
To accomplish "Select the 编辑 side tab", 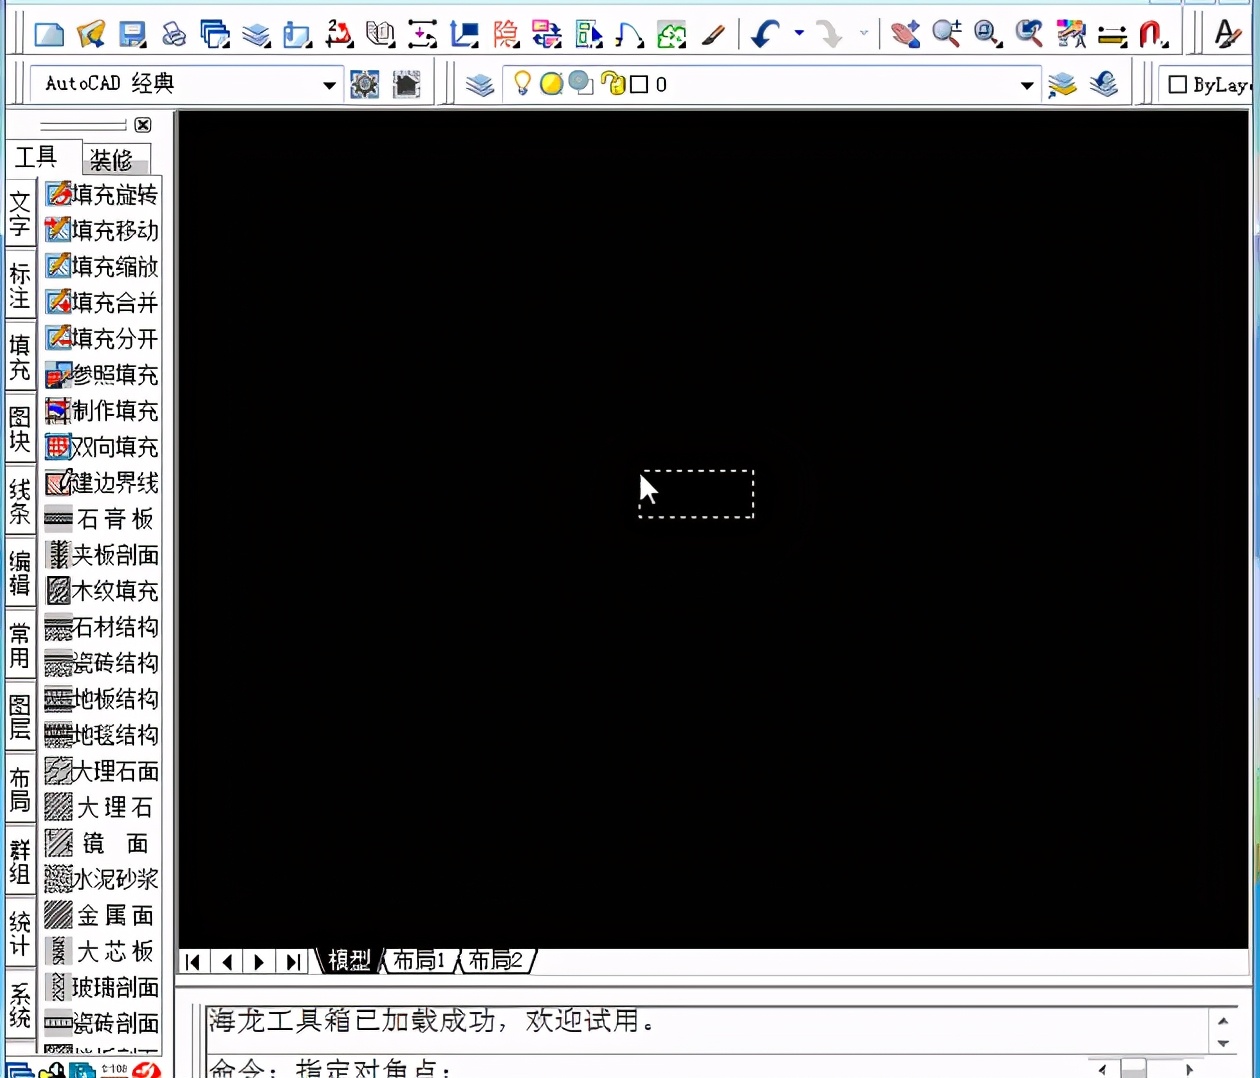I will (x=20, y=573).
